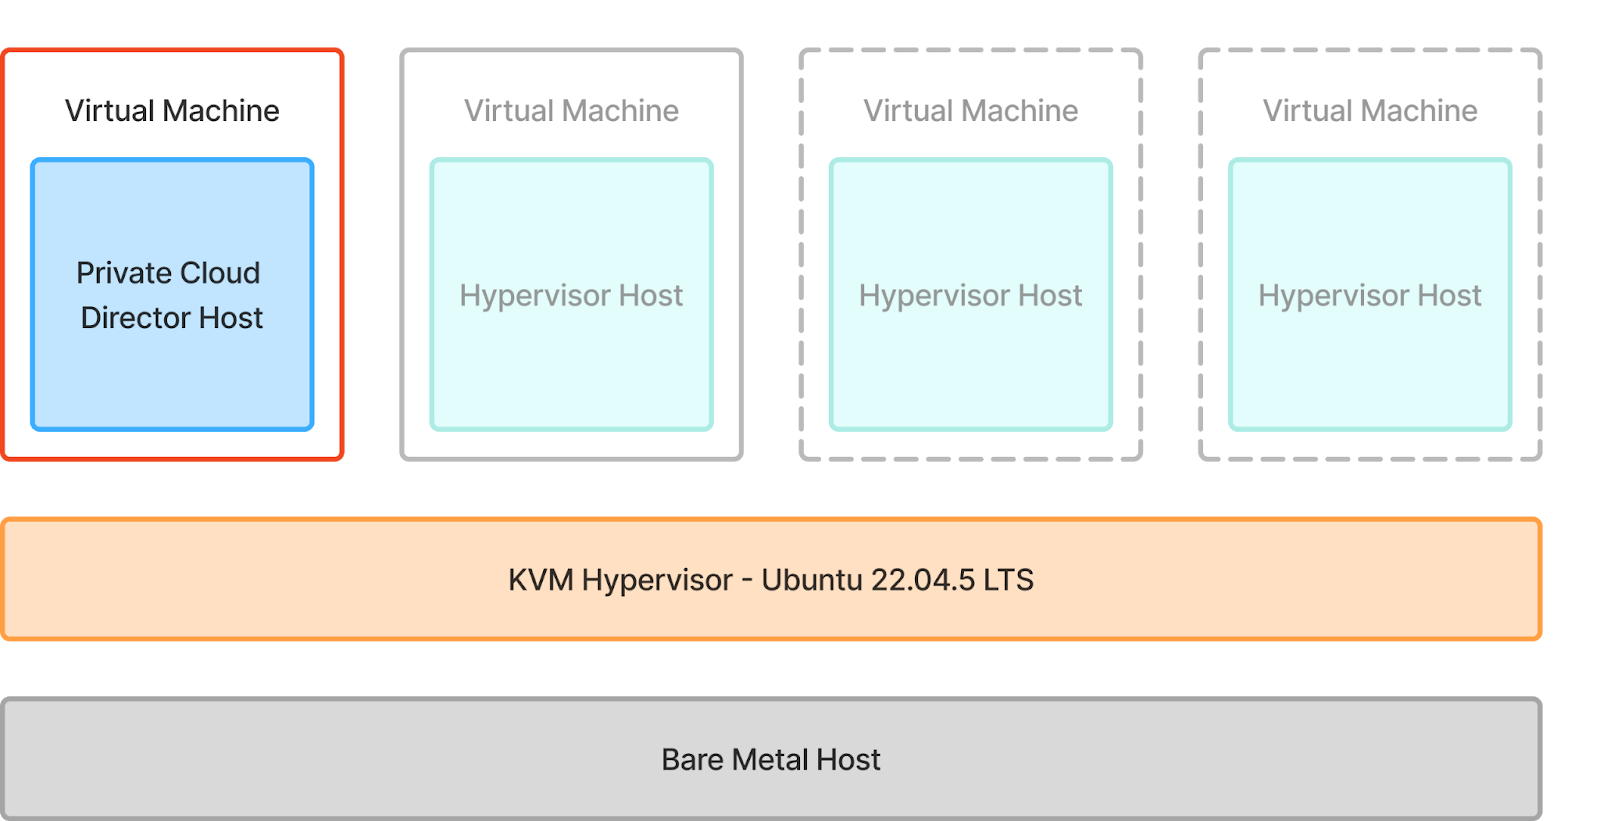The height and width of the screenshot is (821, 1600).
Task: Click "Hypervisor Host" text in rightmost dashed VM
Action: coord(1370,296)
